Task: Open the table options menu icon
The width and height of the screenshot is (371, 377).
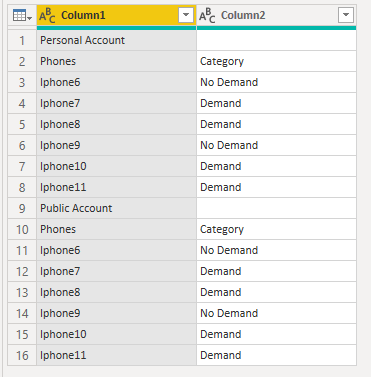Action: pos(22,15)
